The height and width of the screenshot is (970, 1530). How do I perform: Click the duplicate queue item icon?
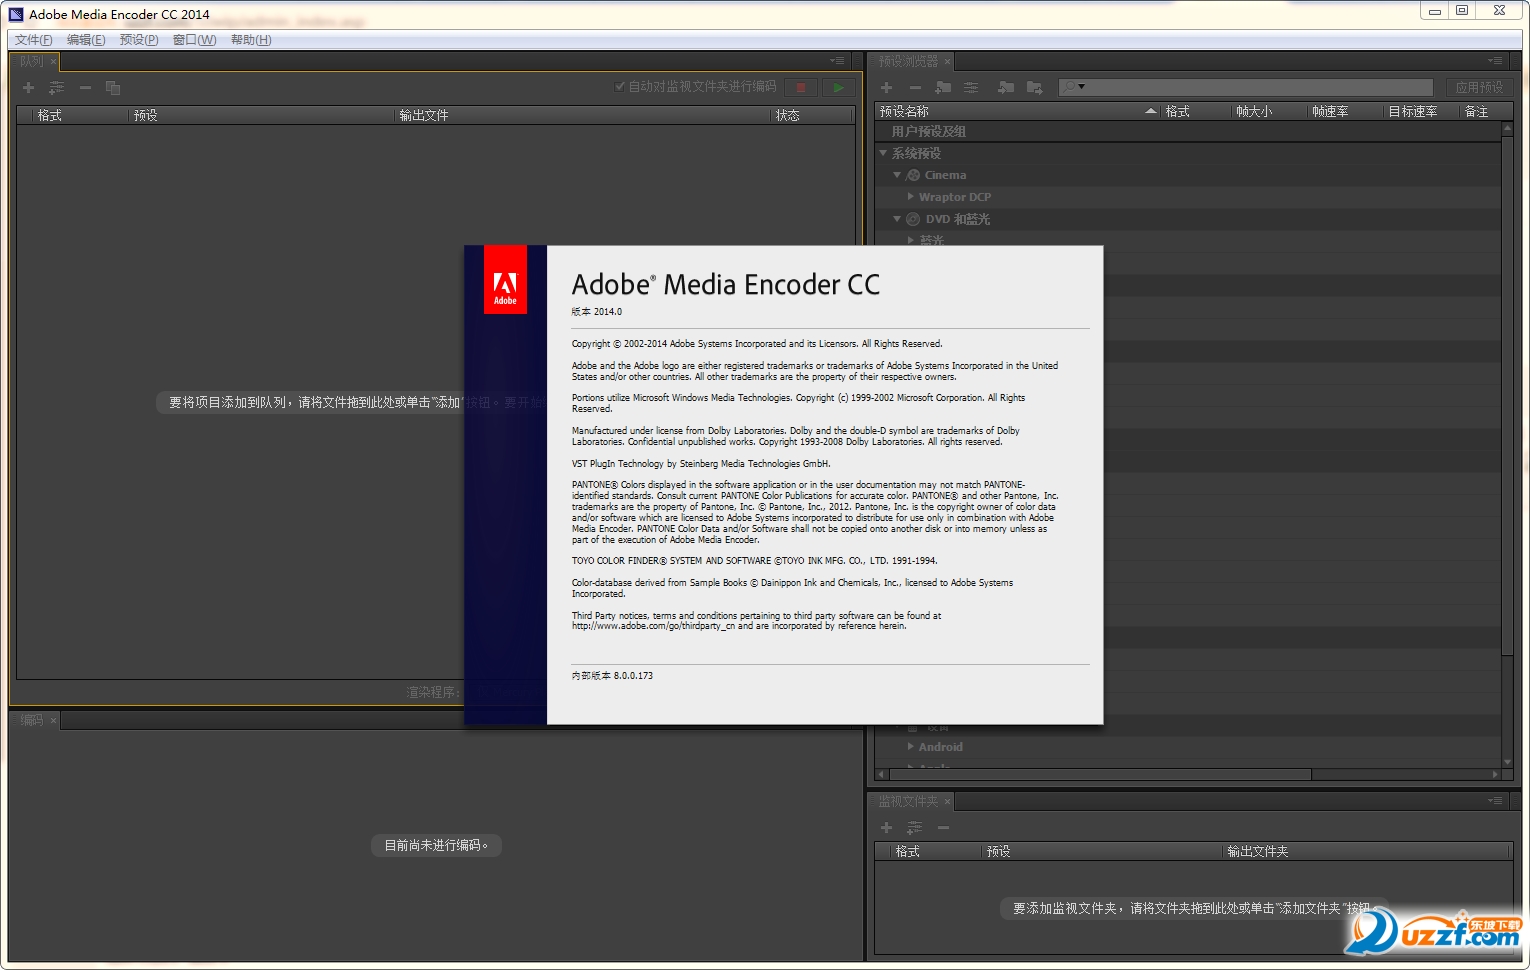click(113, 88)
